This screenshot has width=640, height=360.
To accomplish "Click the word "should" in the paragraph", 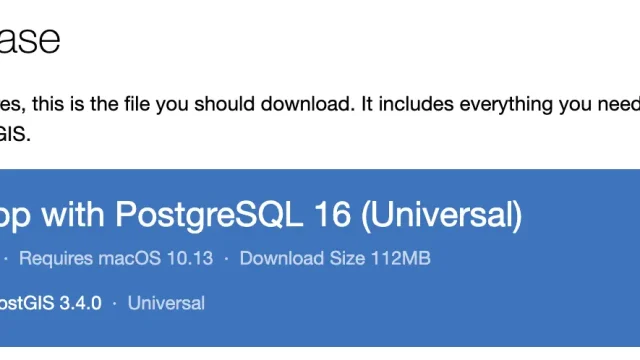I will [x=224, y=104].
